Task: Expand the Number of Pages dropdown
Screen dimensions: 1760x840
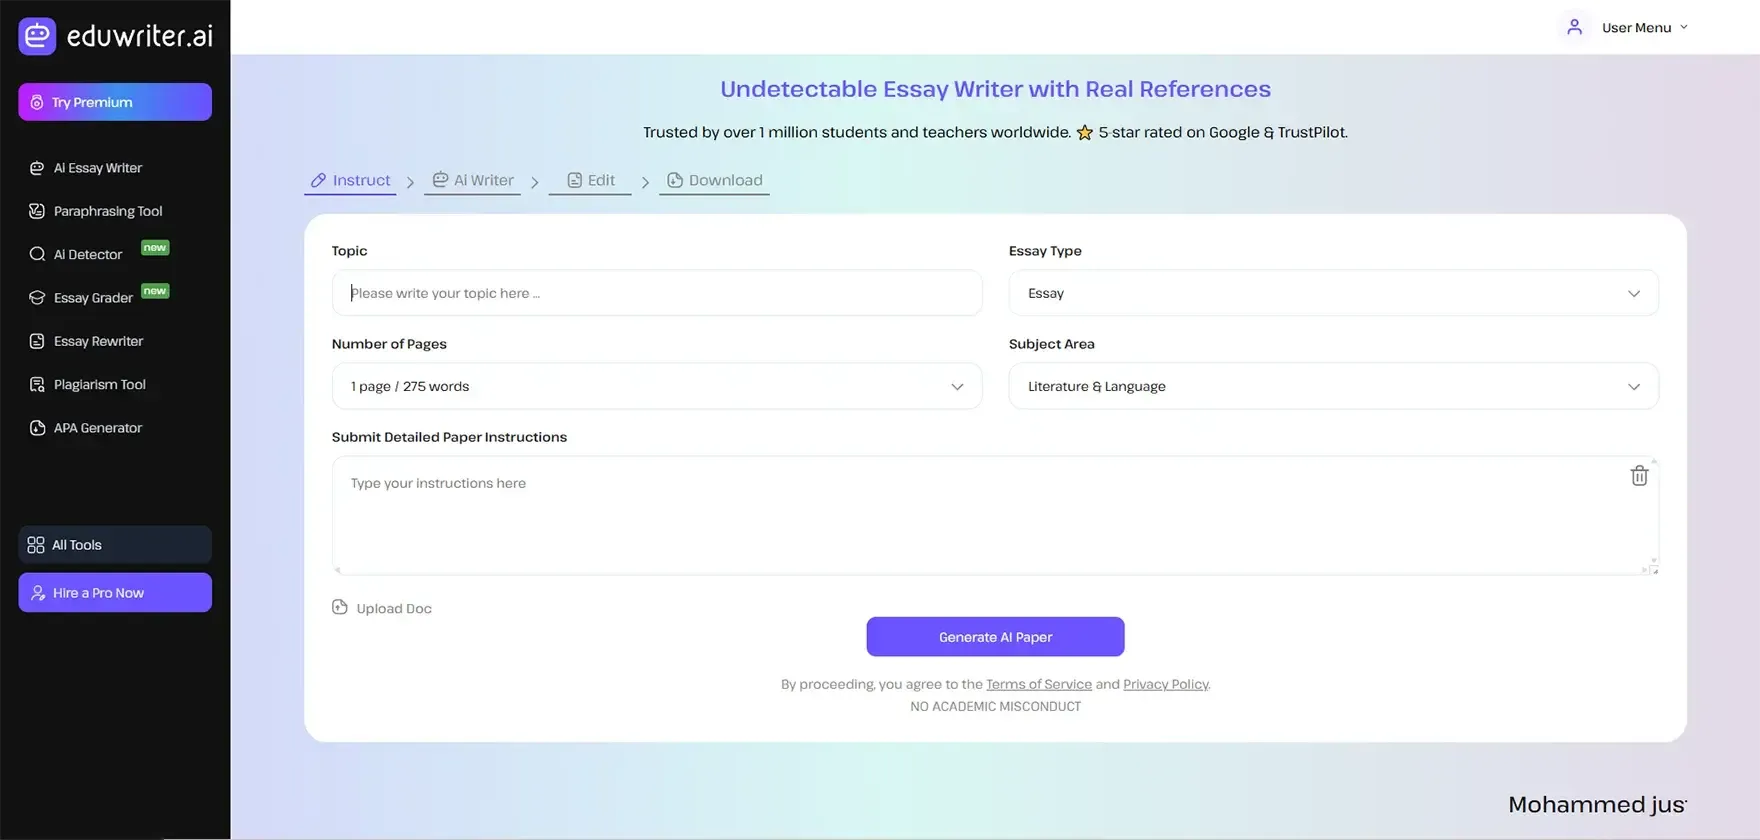Action: 656,386
